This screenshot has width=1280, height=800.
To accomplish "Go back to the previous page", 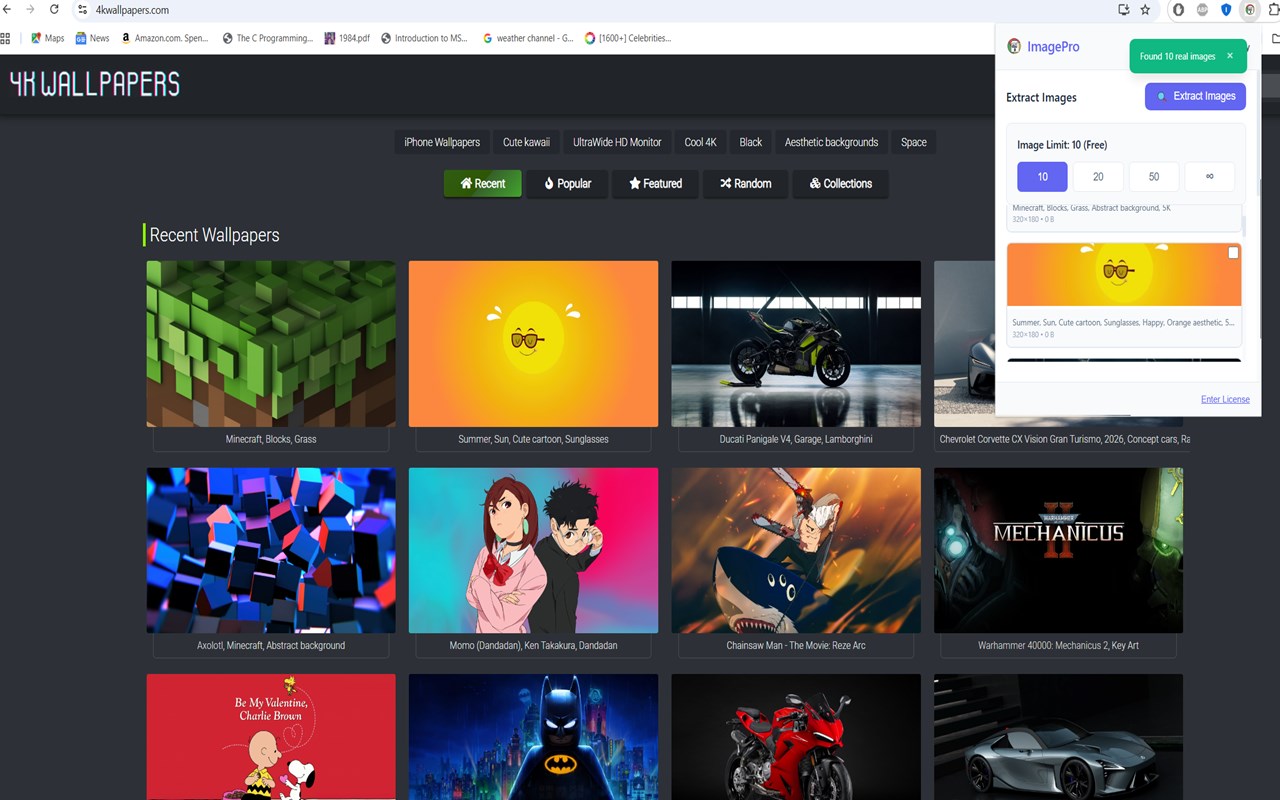I will pyautogui.click(x=7, y=9).
